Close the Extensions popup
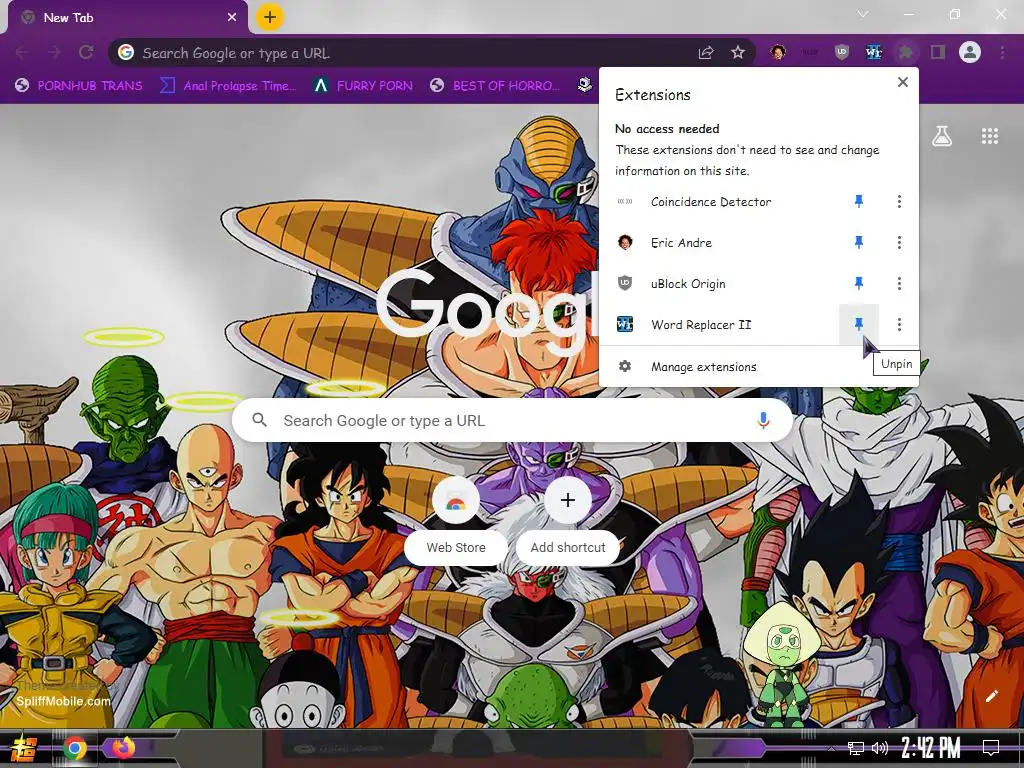 [x=903, y=82]
